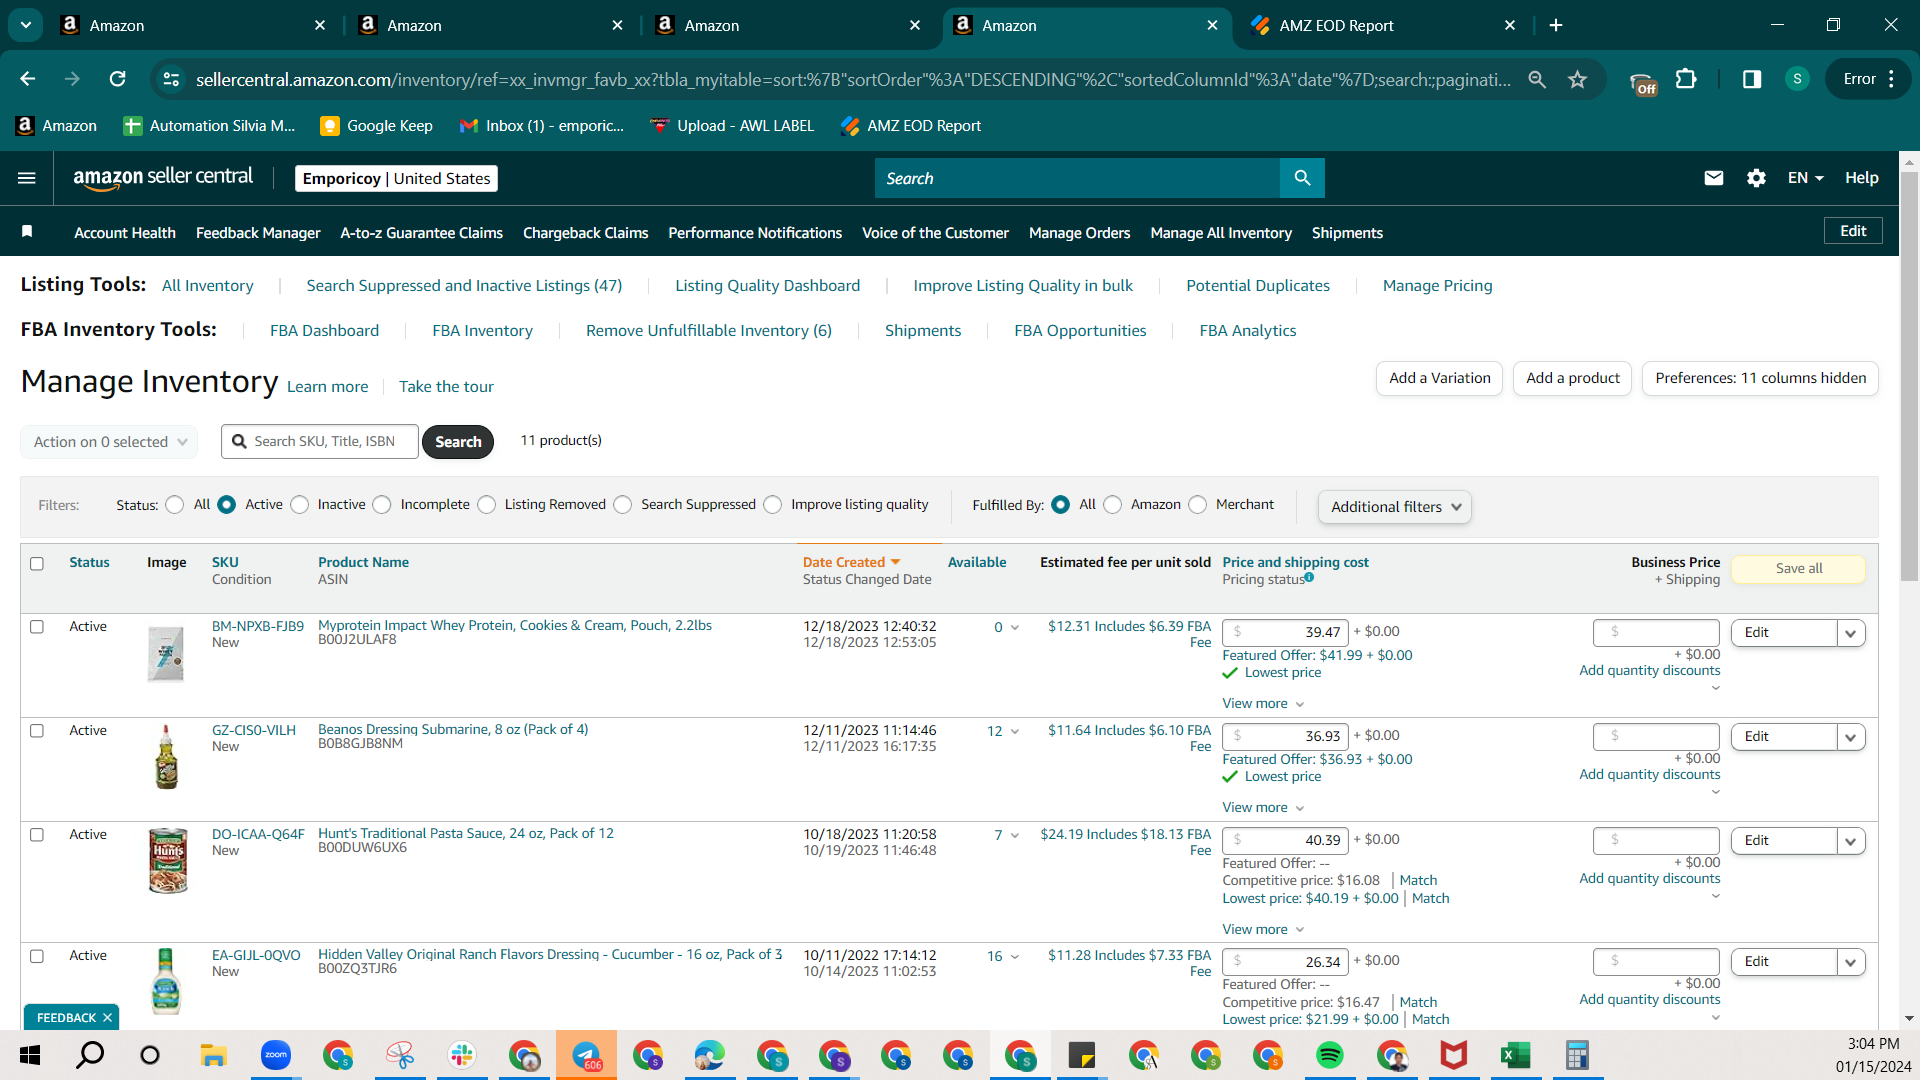Image resolution: width=1920 pixels, height=1080 pixels.
Task: Open Account Health in the navigation bar
Action: click(125, 233)
